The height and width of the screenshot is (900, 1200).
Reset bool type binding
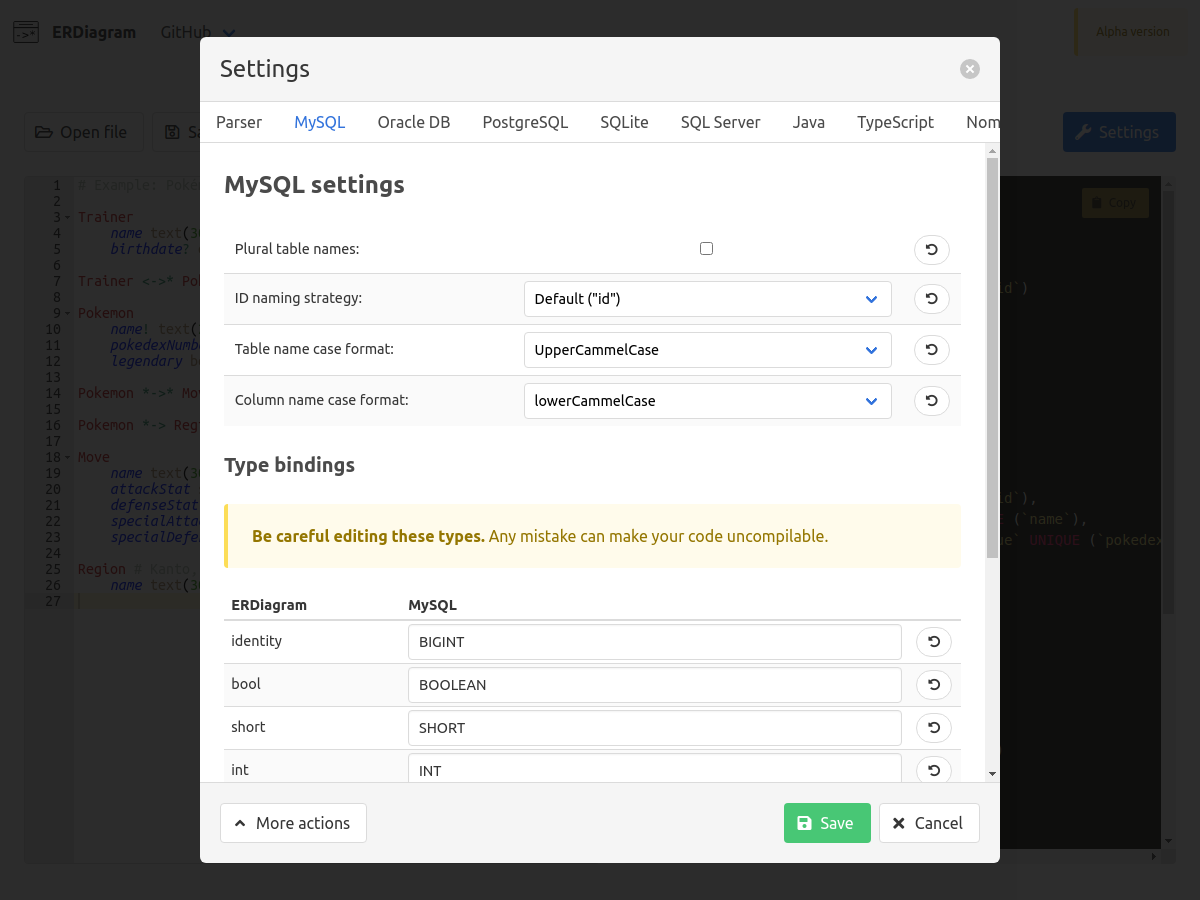(933, 685)
